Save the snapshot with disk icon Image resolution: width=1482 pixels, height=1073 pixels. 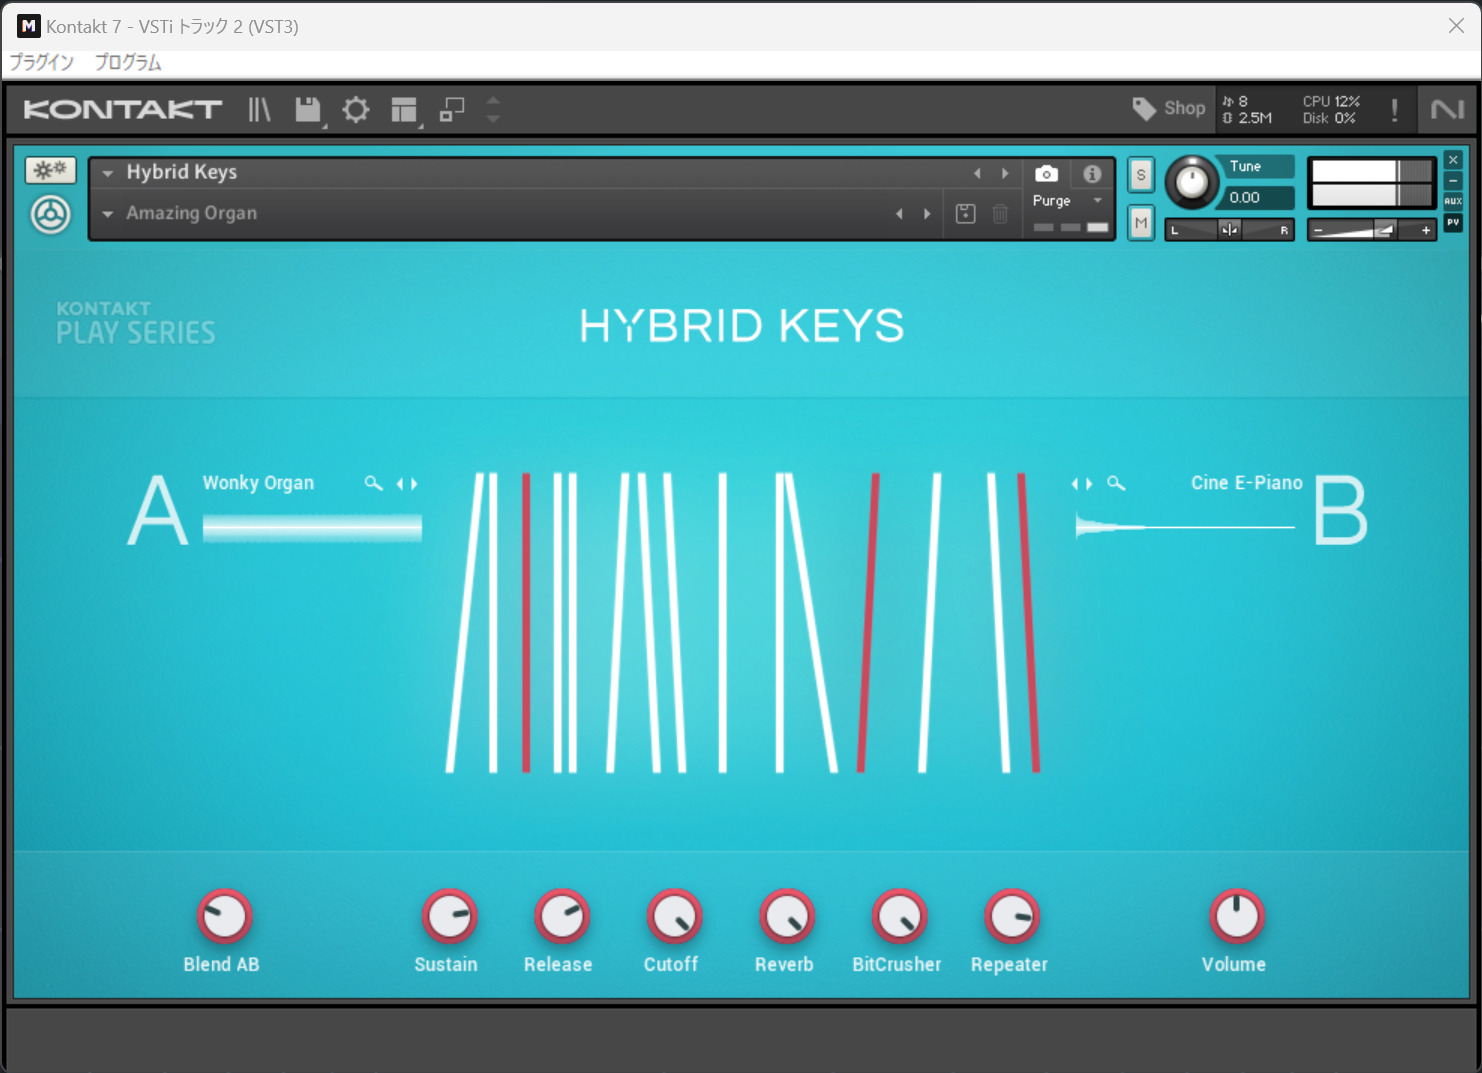pos(965,213)
